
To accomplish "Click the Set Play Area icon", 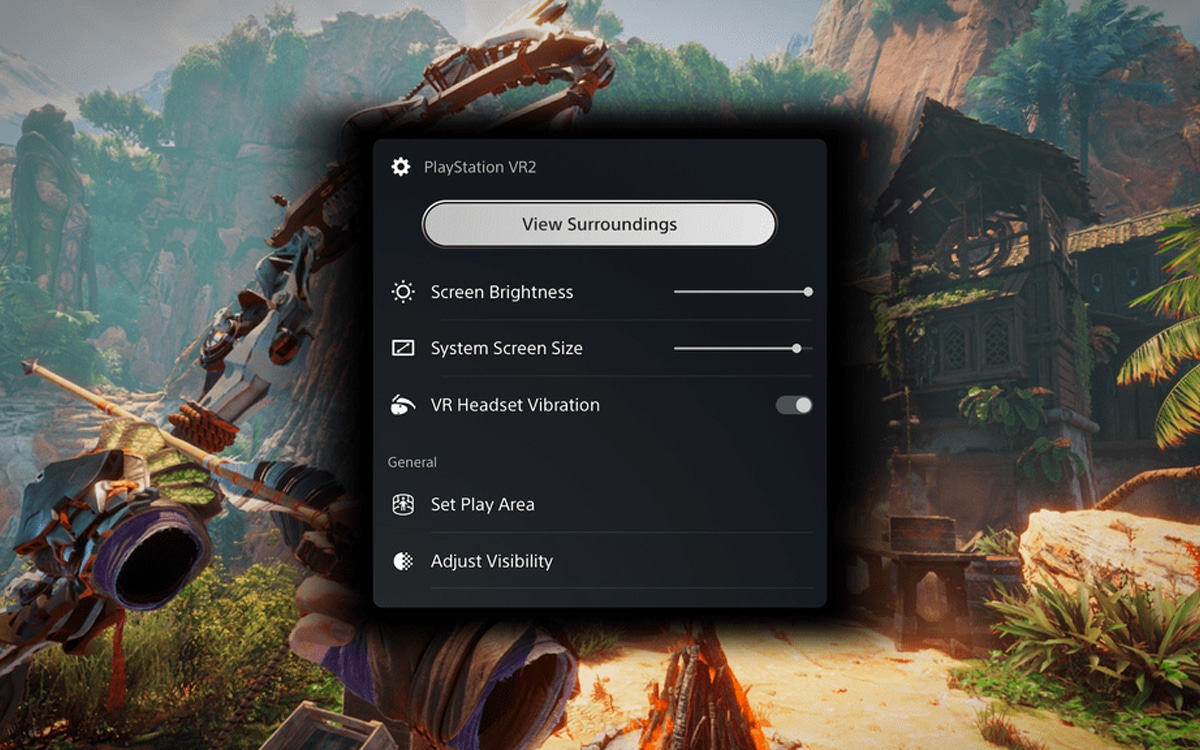I will [x=402, y=504].
